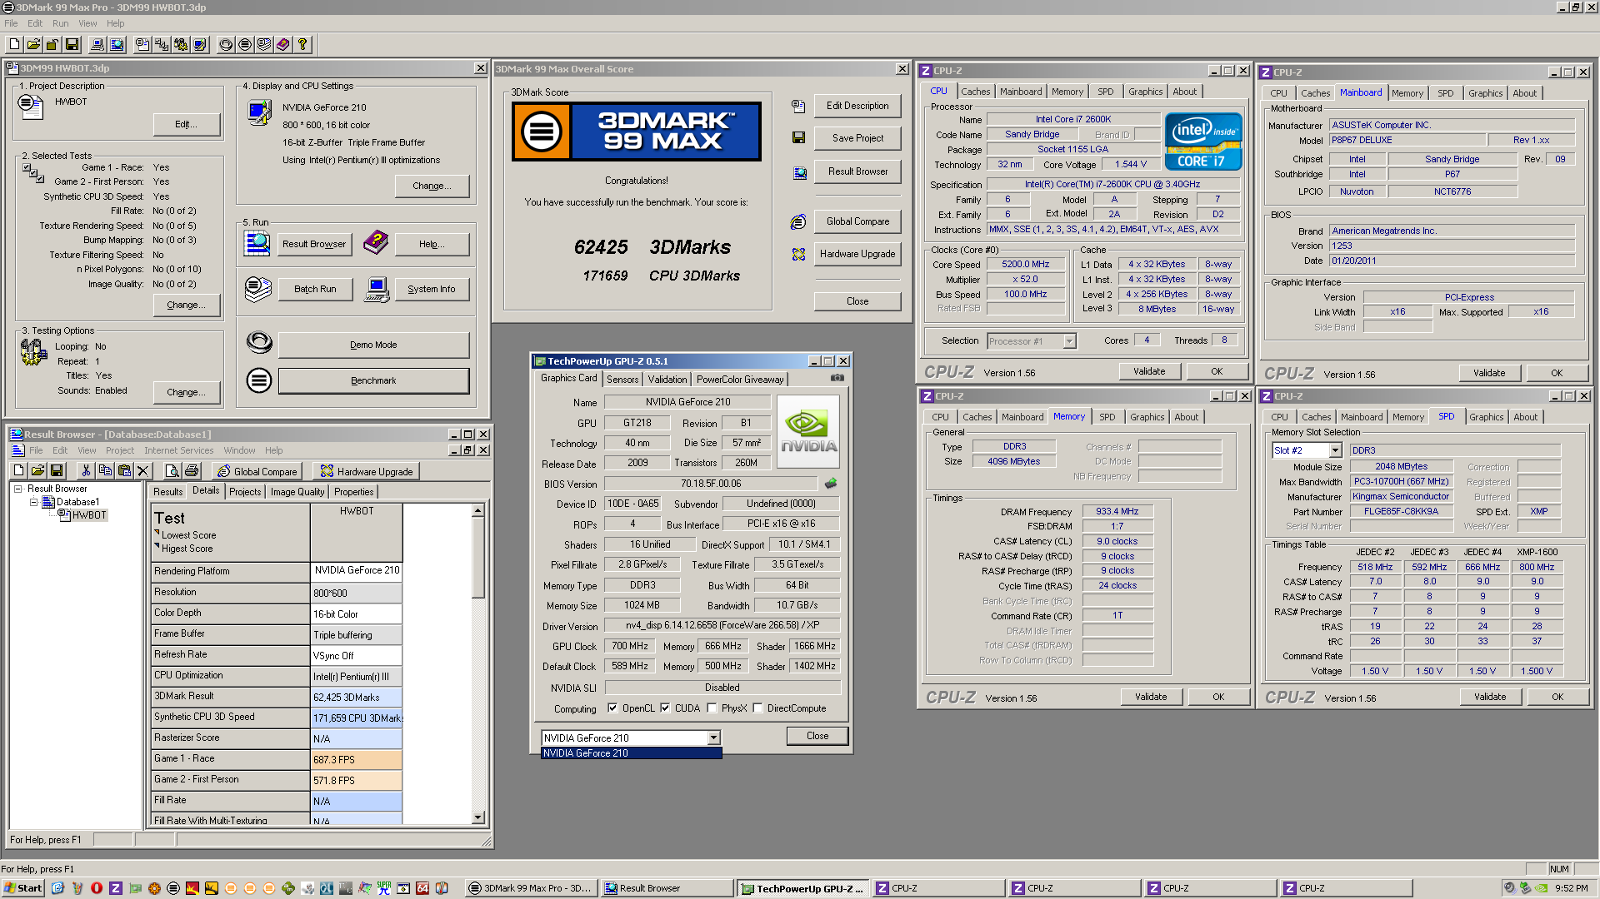
Task: Open memory Slot #2 dropdown in CPU-Z SPD
Action: (1335, 450)
